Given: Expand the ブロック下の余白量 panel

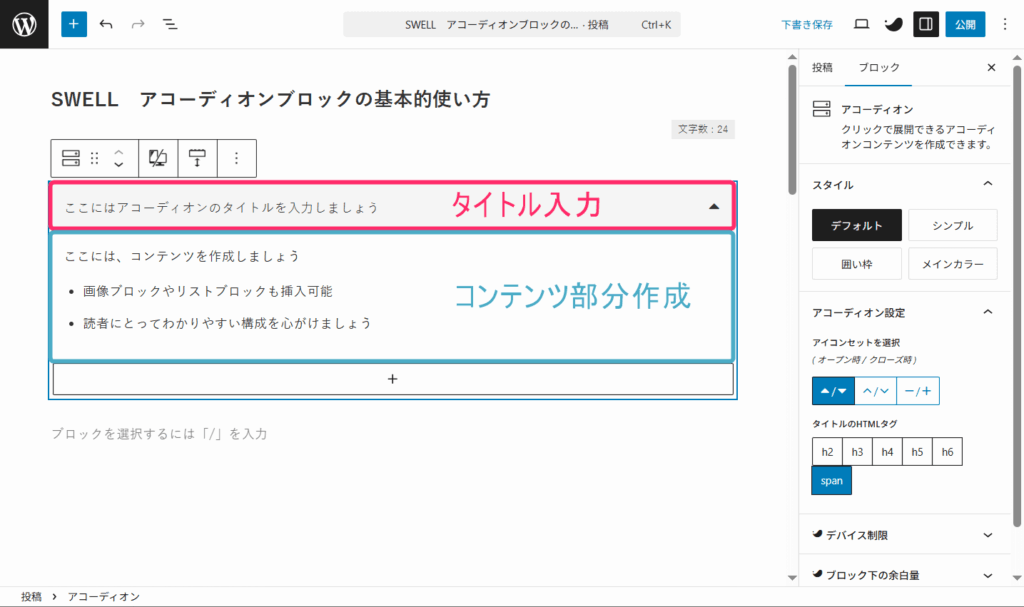Looking at the screenshot, I should click(x=905, y=575).
